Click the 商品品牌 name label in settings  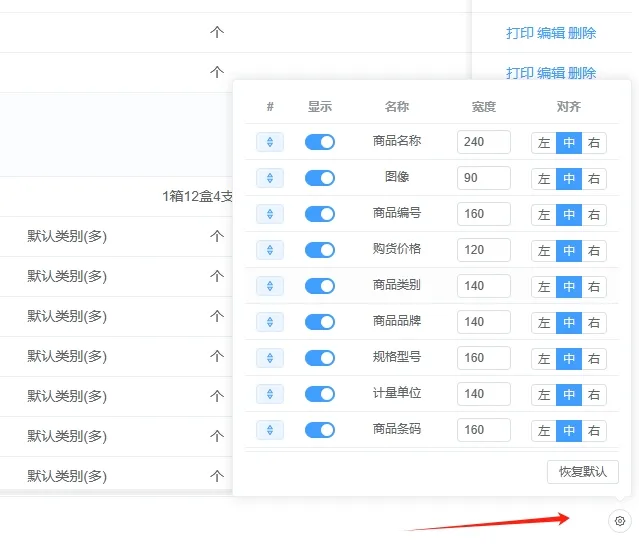397,321
